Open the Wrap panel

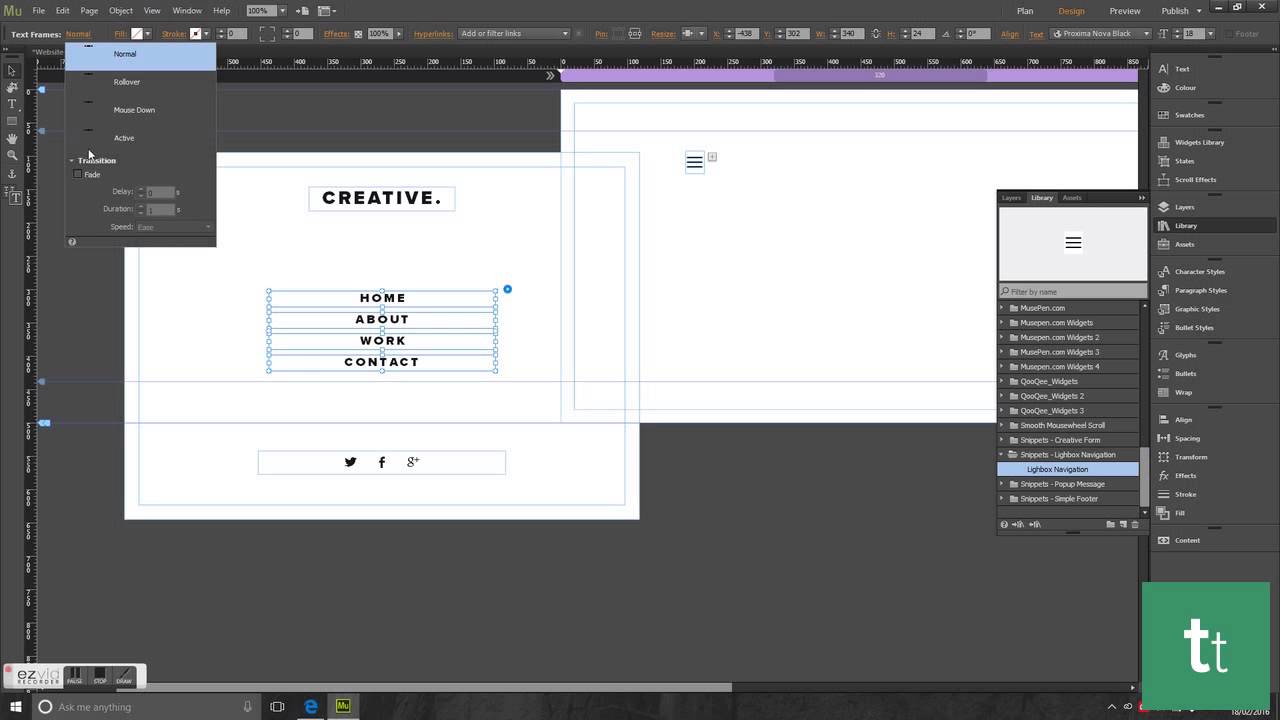(x=1183, y=393)
